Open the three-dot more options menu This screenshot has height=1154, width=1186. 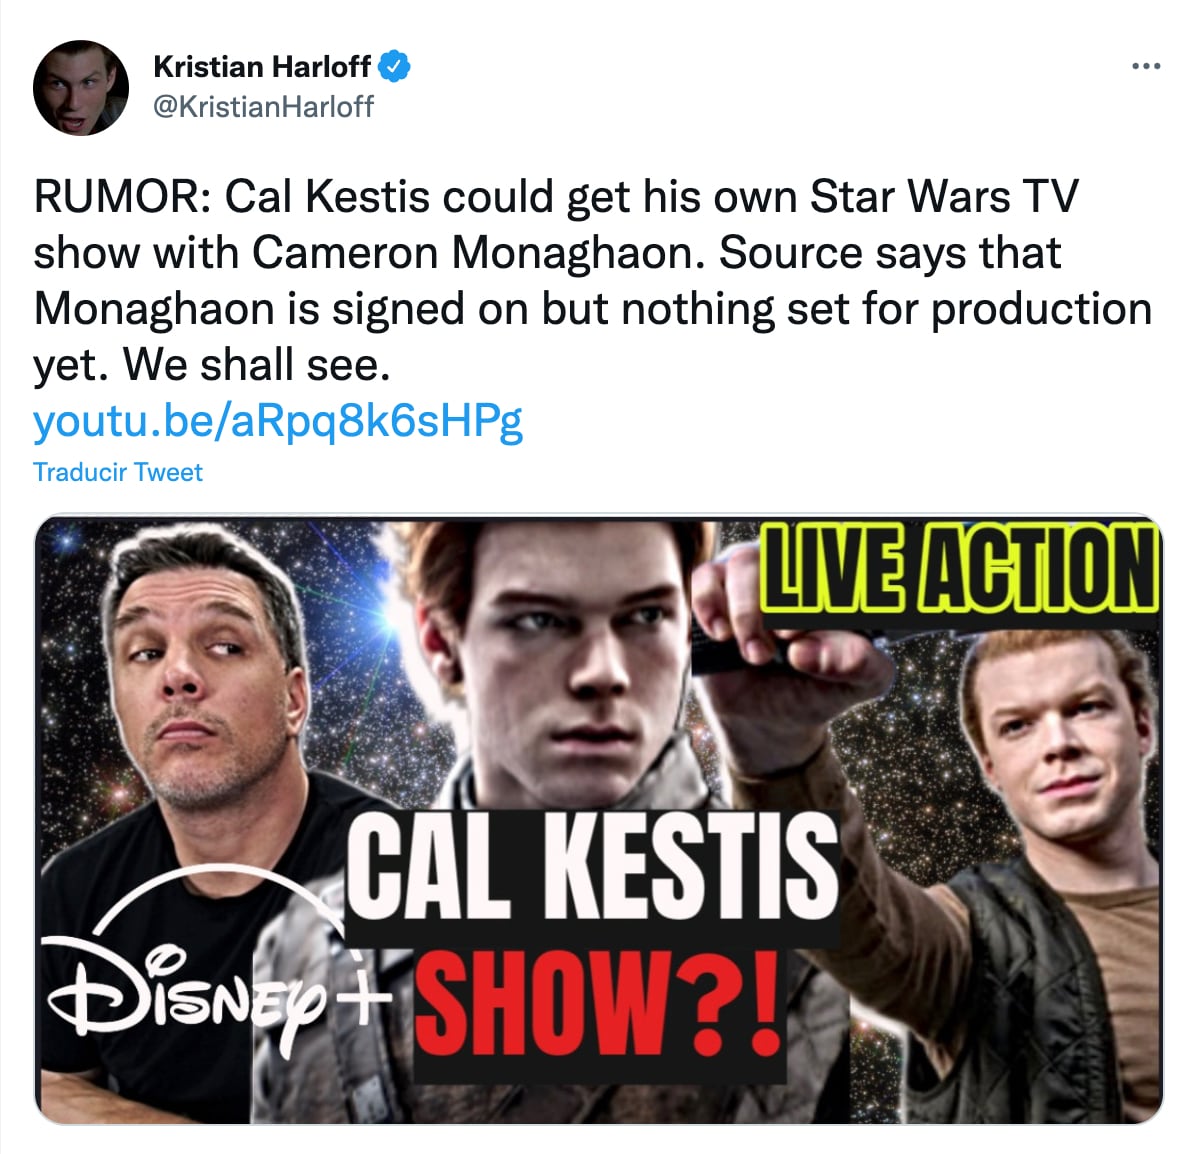click(x=1145, y=67)
